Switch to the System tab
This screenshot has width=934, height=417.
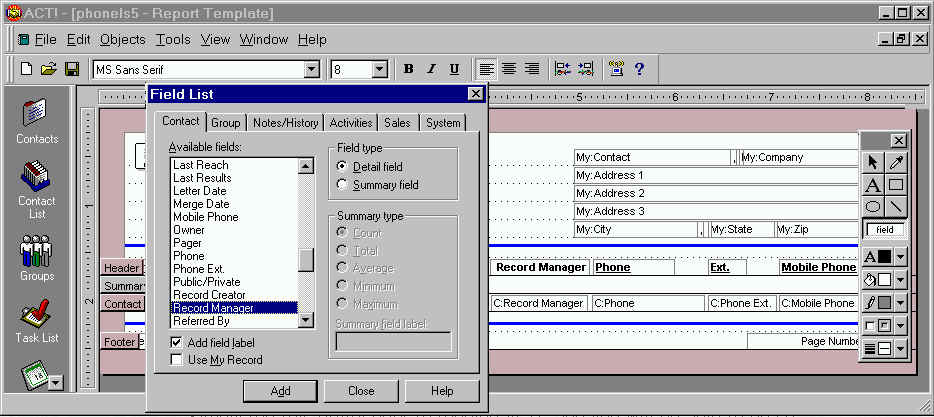click(x=443, y=123)
